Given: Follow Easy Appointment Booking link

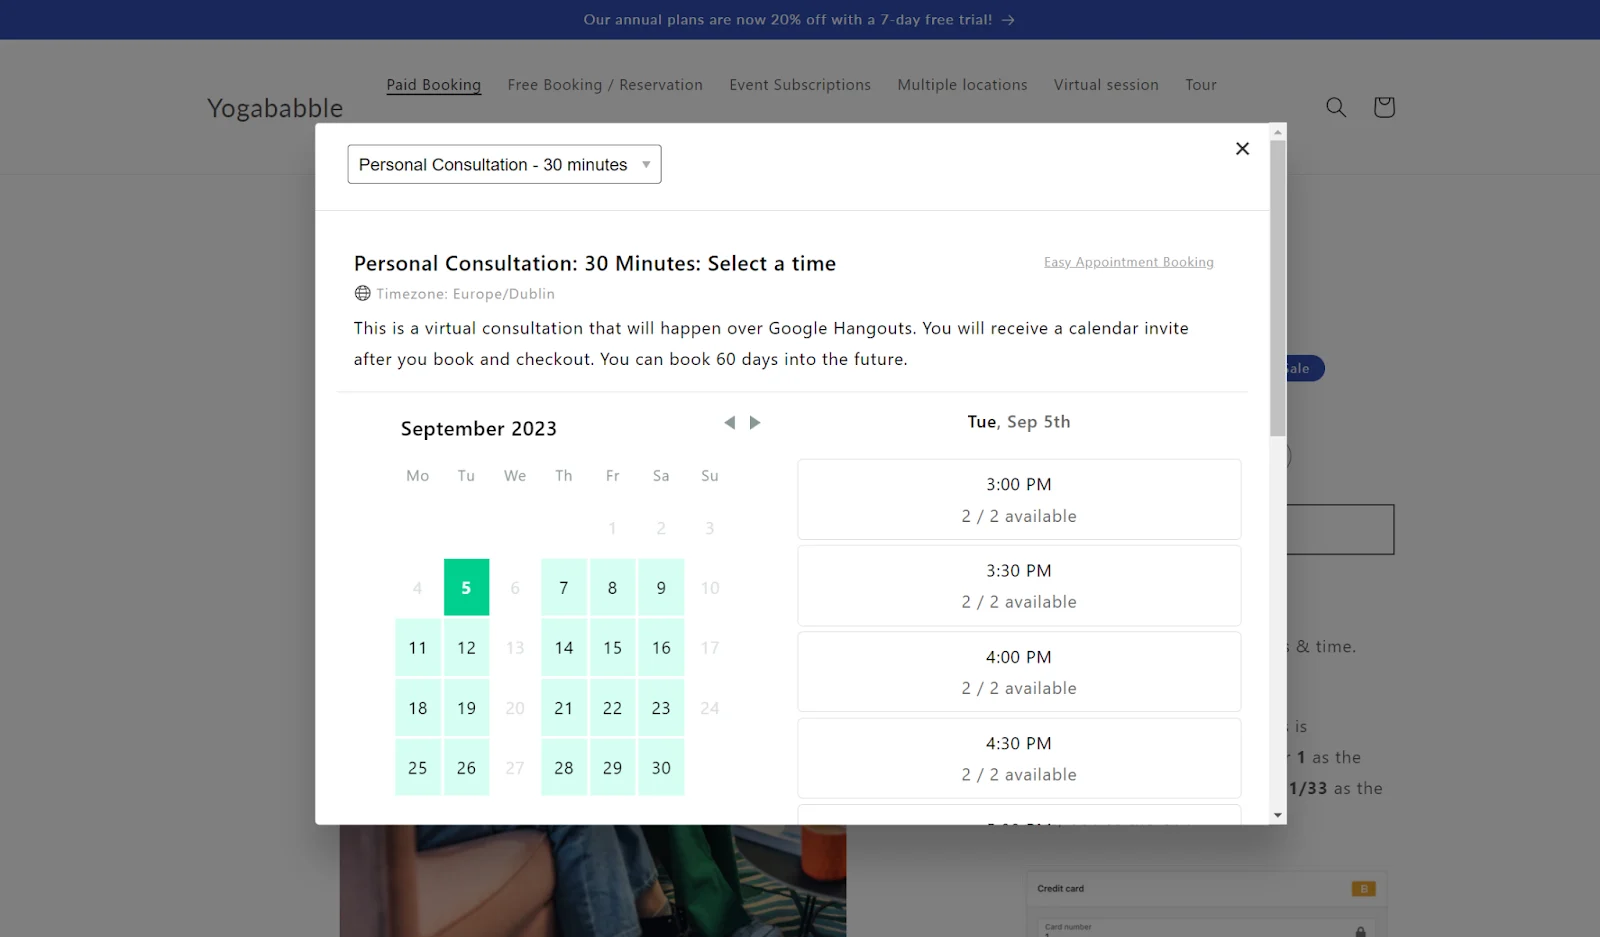Looking at the screenshot, I should coord(1128,262).
